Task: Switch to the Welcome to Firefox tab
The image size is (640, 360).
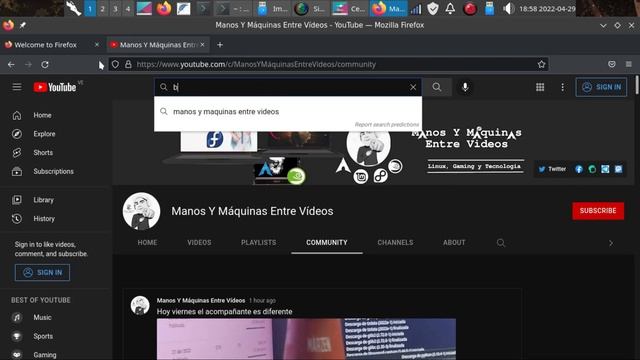Action: point(52,45)
